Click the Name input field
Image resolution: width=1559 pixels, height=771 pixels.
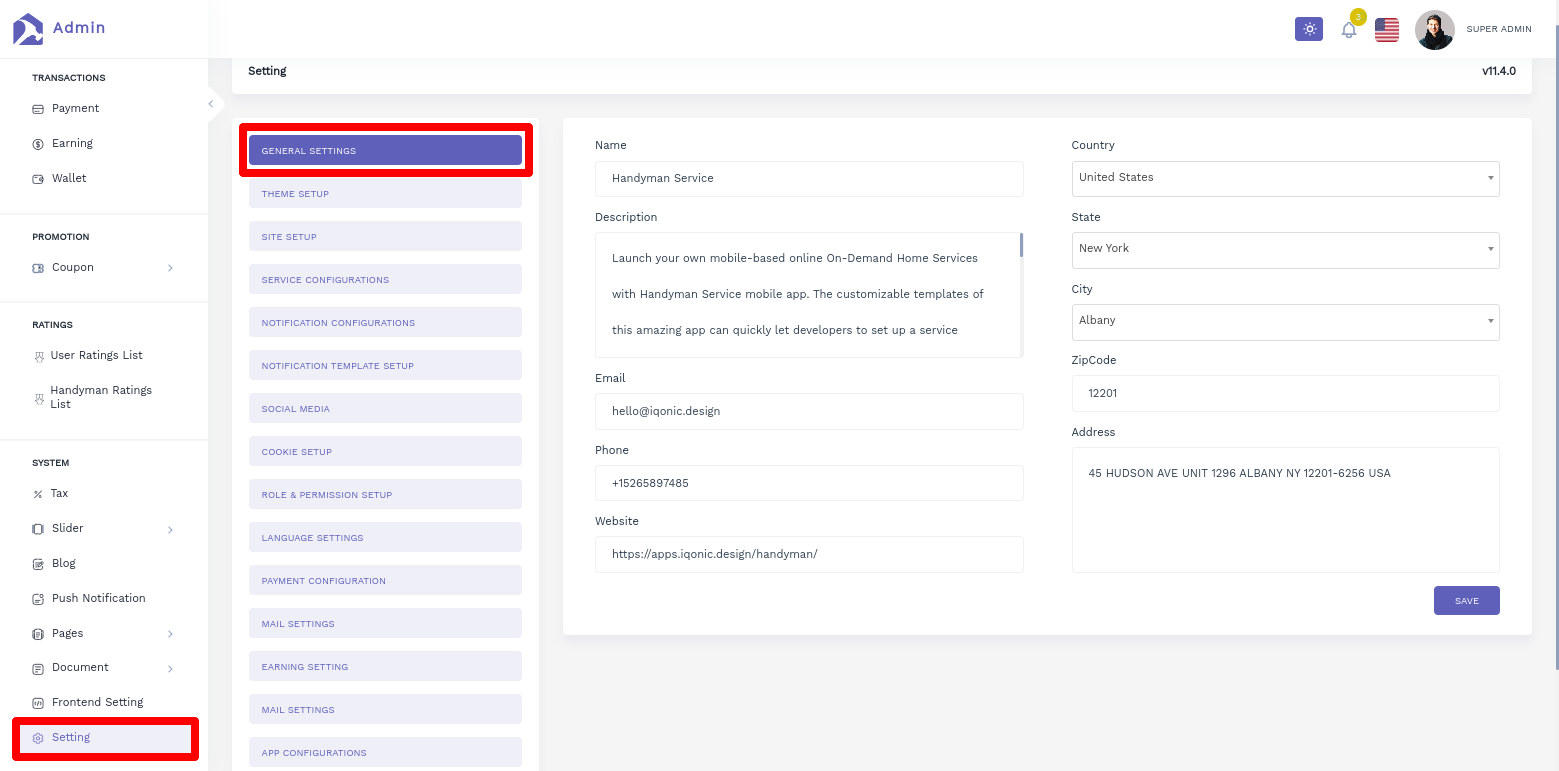point(809,178)
